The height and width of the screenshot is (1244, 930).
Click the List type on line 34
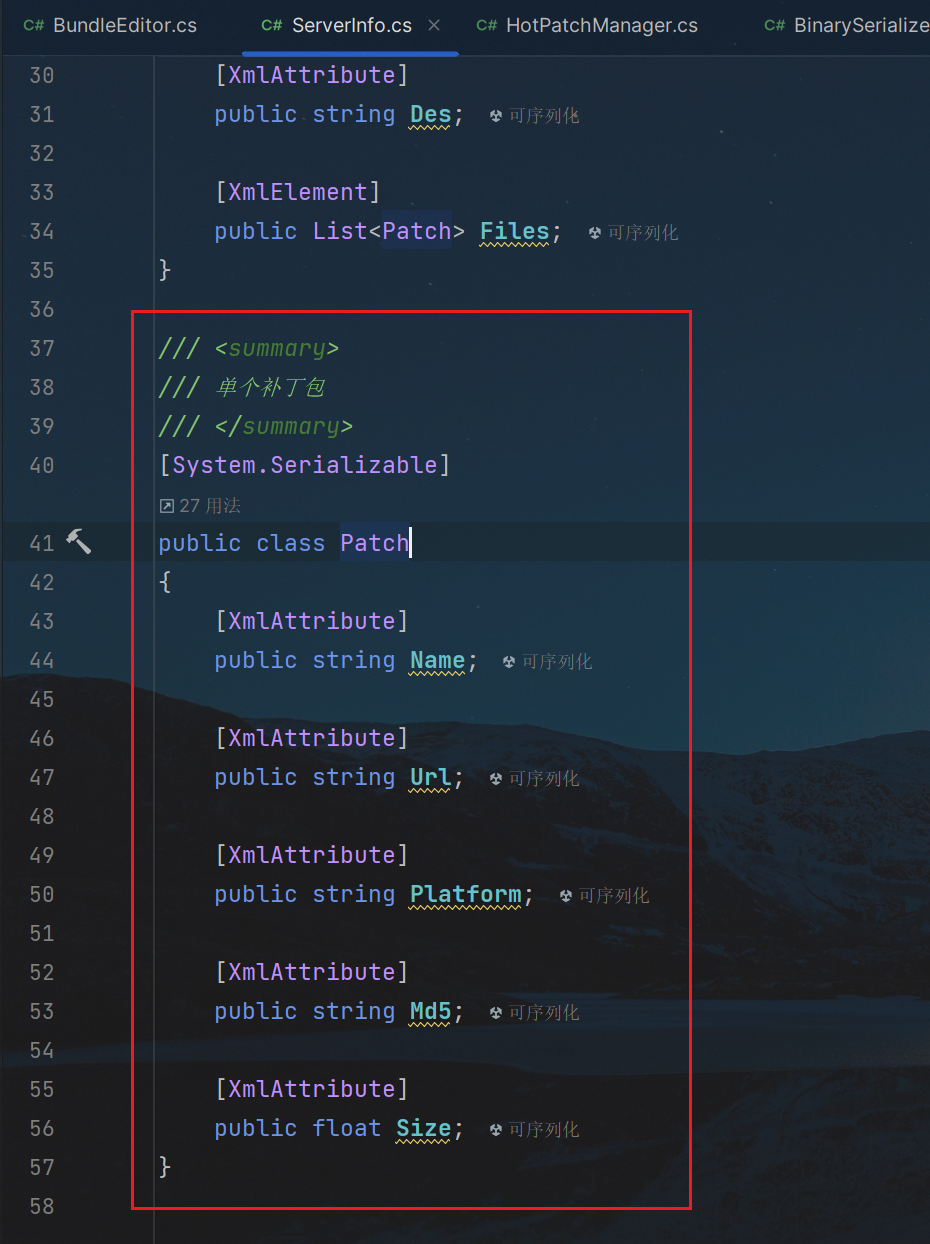pos(340,231)
